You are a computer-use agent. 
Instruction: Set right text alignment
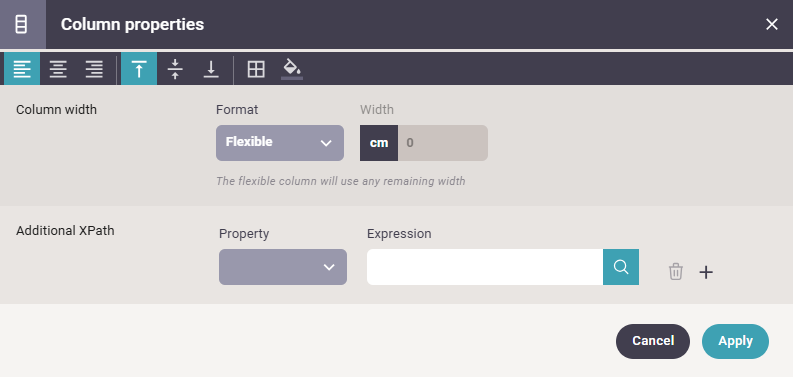pos(94,69)
